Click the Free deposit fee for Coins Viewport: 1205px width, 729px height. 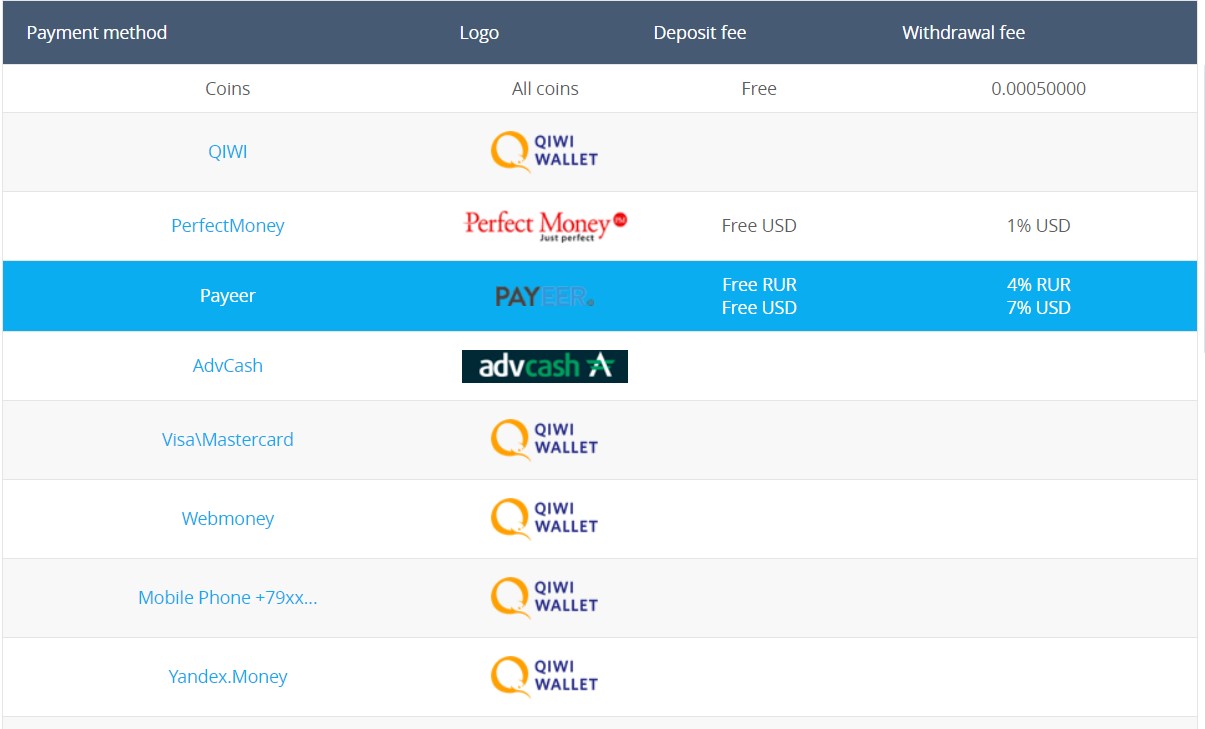pos(759,89)
